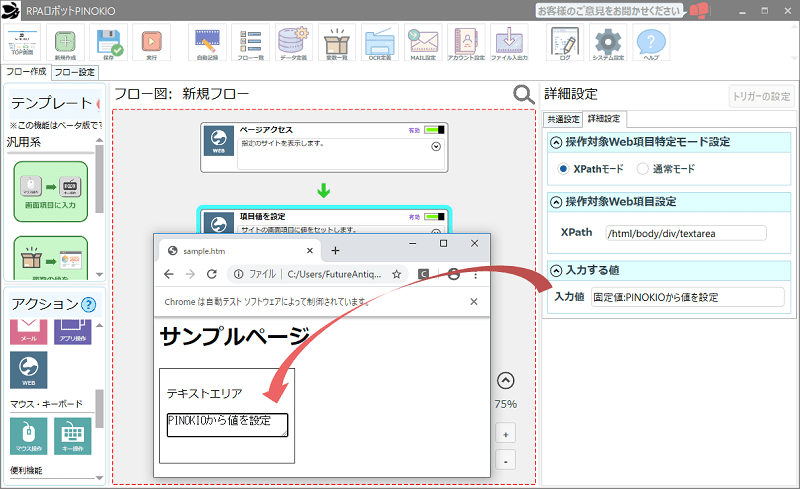The width and height of the screenshot is (800, 489).
Task: Click the up chevron above 75% zoom
Action: pos(505,380)
